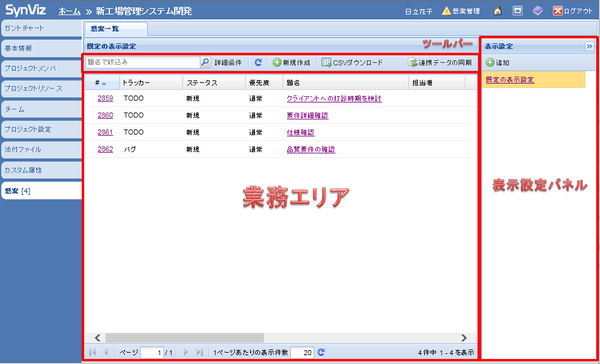Viewport: 600px width, 364px height.
Task: Select 既定の表示設定 in the side panel
Action: point(510,80)
